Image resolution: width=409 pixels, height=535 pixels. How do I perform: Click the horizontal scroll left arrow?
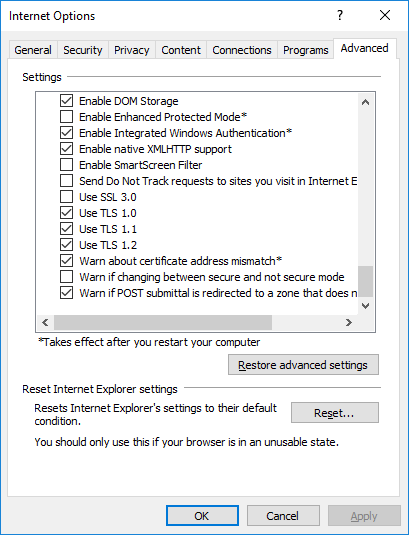click(x=45, y=322)
